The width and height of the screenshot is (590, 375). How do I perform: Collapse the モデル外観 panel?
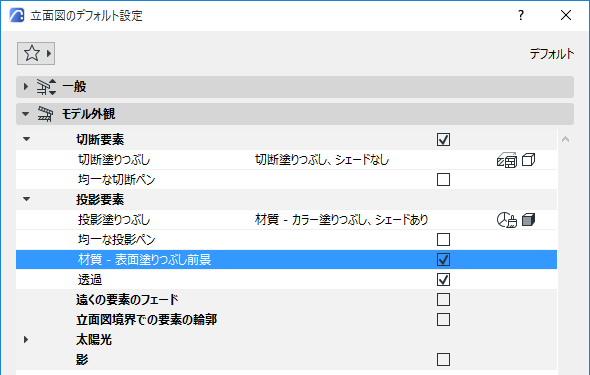click(26, 114)
